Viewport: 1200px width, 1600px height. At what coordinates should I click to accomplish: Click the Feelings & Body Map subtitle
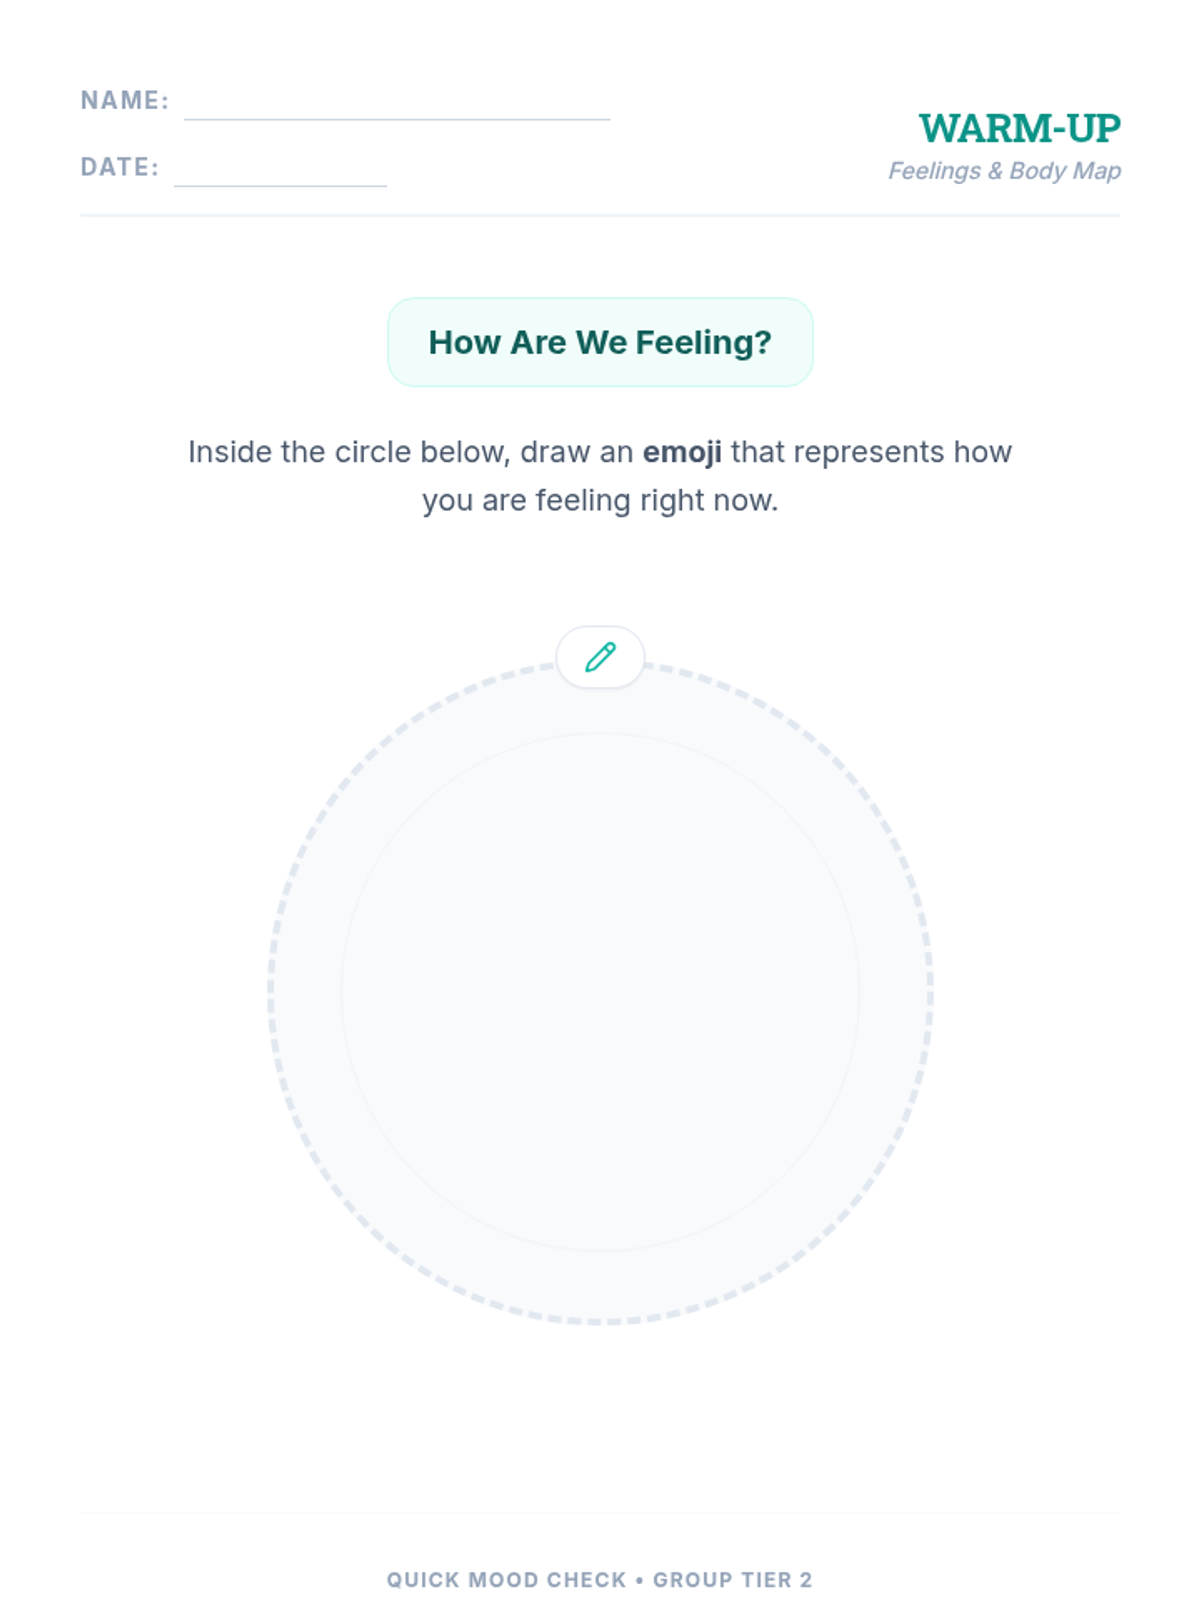click(x=1005, y=171)
